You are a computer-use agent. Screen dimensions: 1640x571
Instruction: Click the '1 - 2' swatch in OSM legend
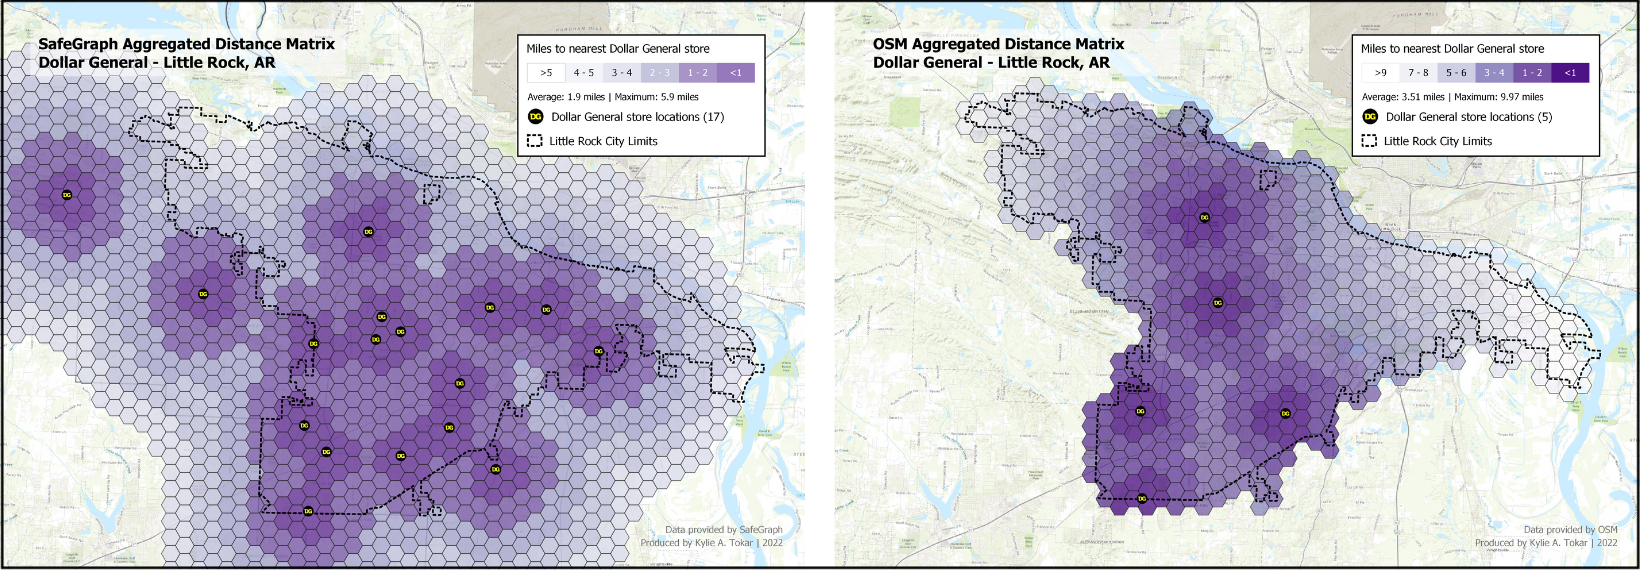[1533, 73]
